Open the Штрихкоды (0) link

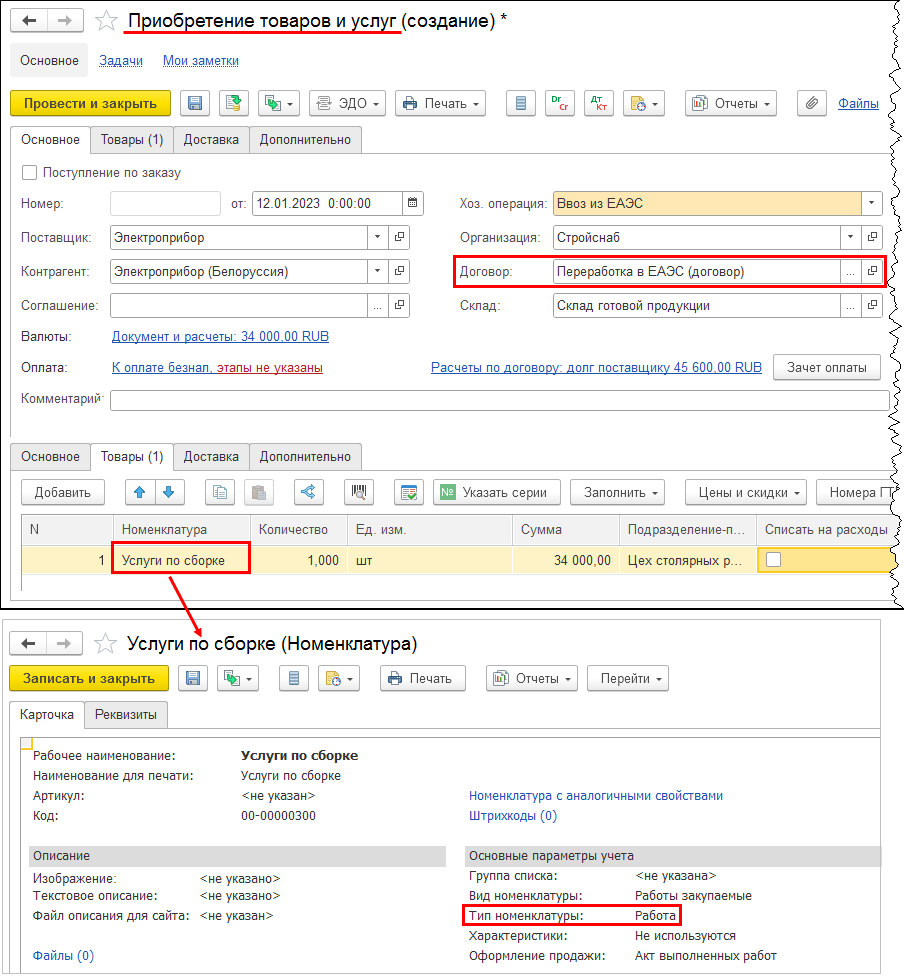[513, 815]
